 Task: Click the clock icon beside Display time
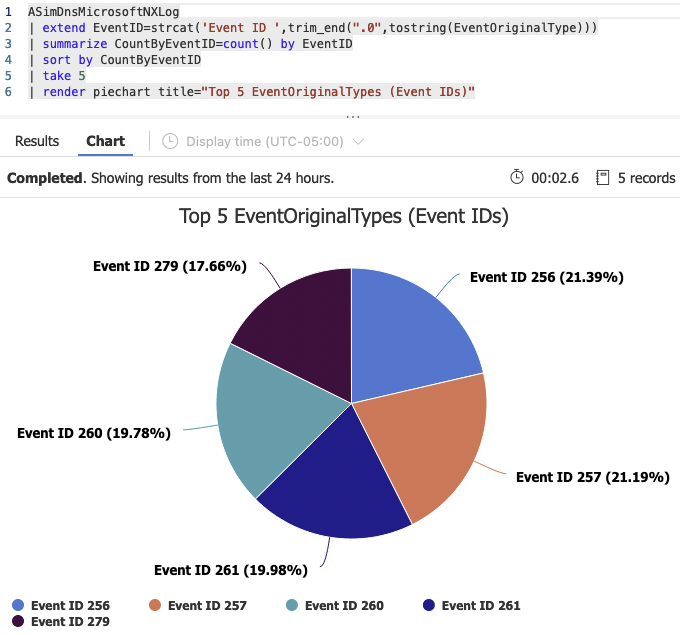[170, 142]
